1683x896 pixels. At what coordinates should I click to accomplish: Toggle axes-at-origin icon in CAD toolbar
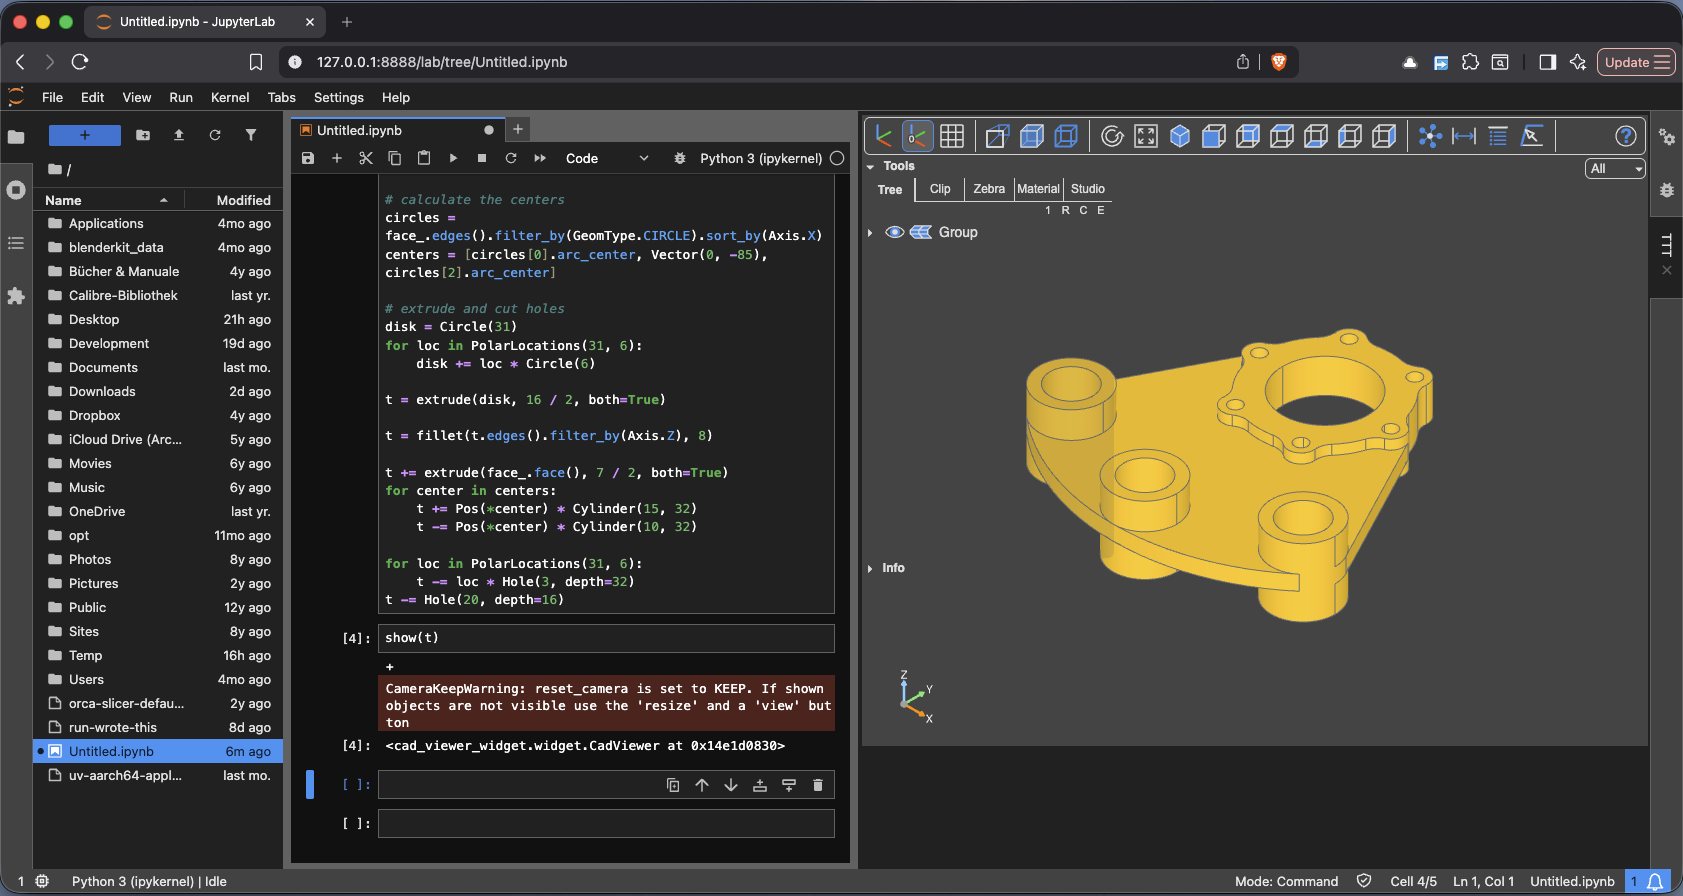click(x=918, y=136)
